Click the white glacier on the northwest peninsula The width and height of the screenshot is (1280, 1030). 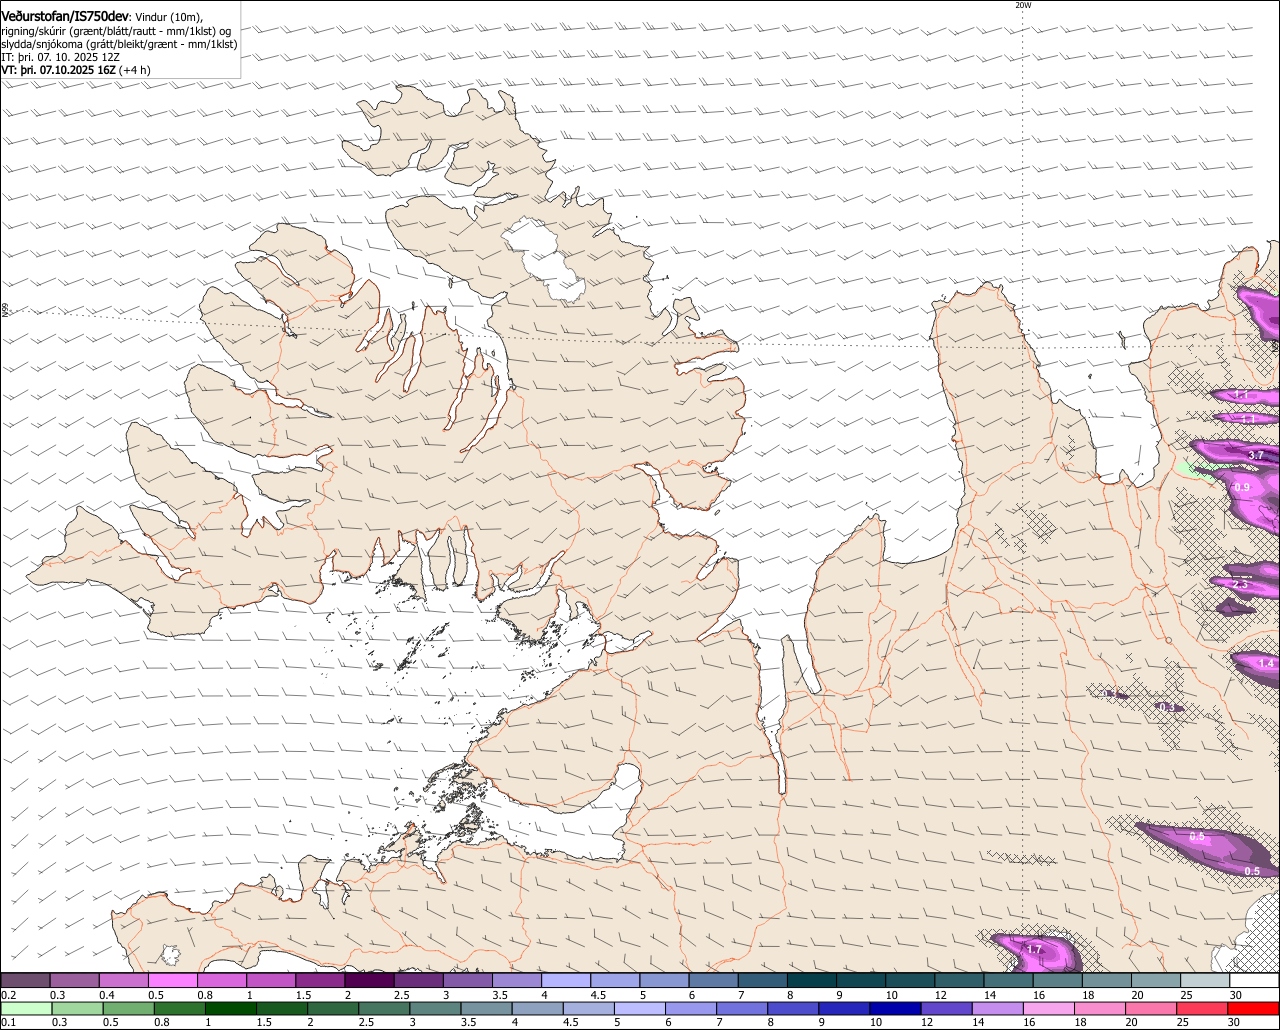coord(543,260)
